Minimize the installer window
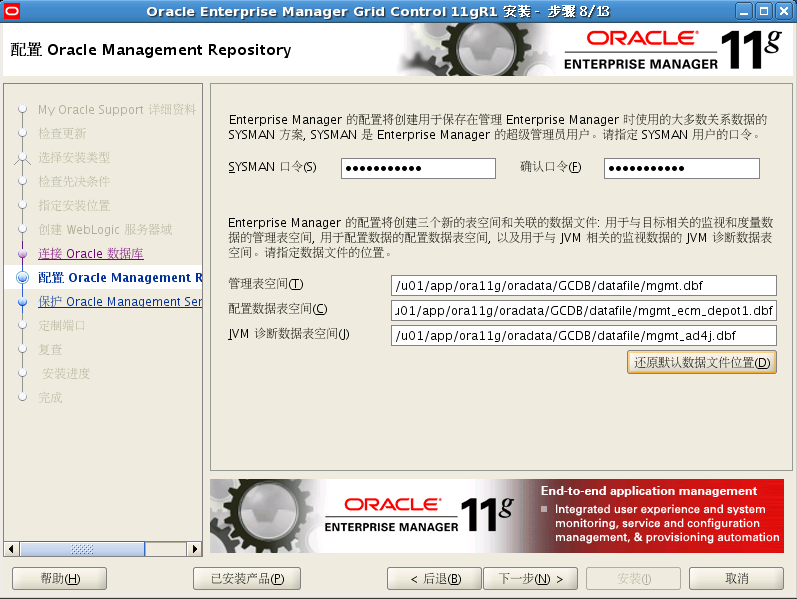The width and height of the screenshot is (797, 599). 744,11
